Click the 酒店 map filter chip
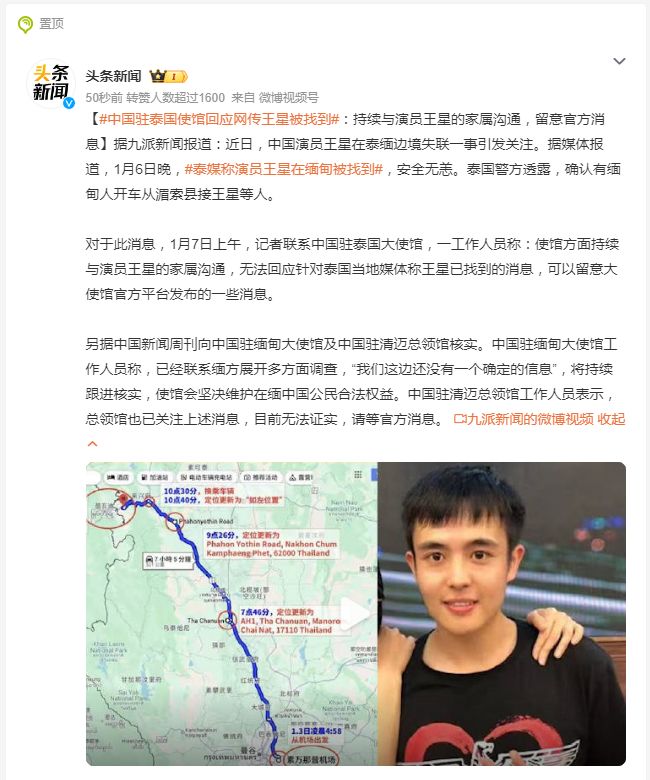 point(118,478)
